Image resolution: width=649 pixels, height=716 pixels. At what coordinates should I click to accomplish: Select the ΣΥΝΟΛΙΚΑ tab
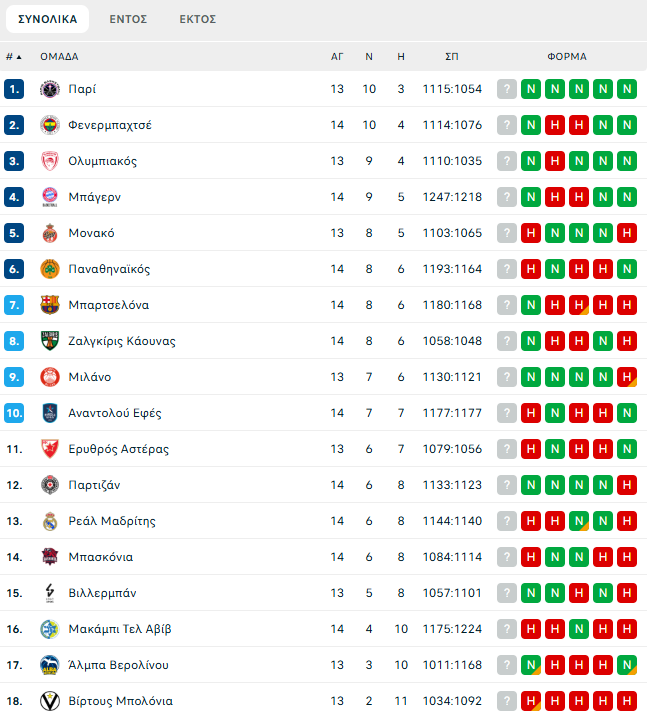[x=48, y=19]
